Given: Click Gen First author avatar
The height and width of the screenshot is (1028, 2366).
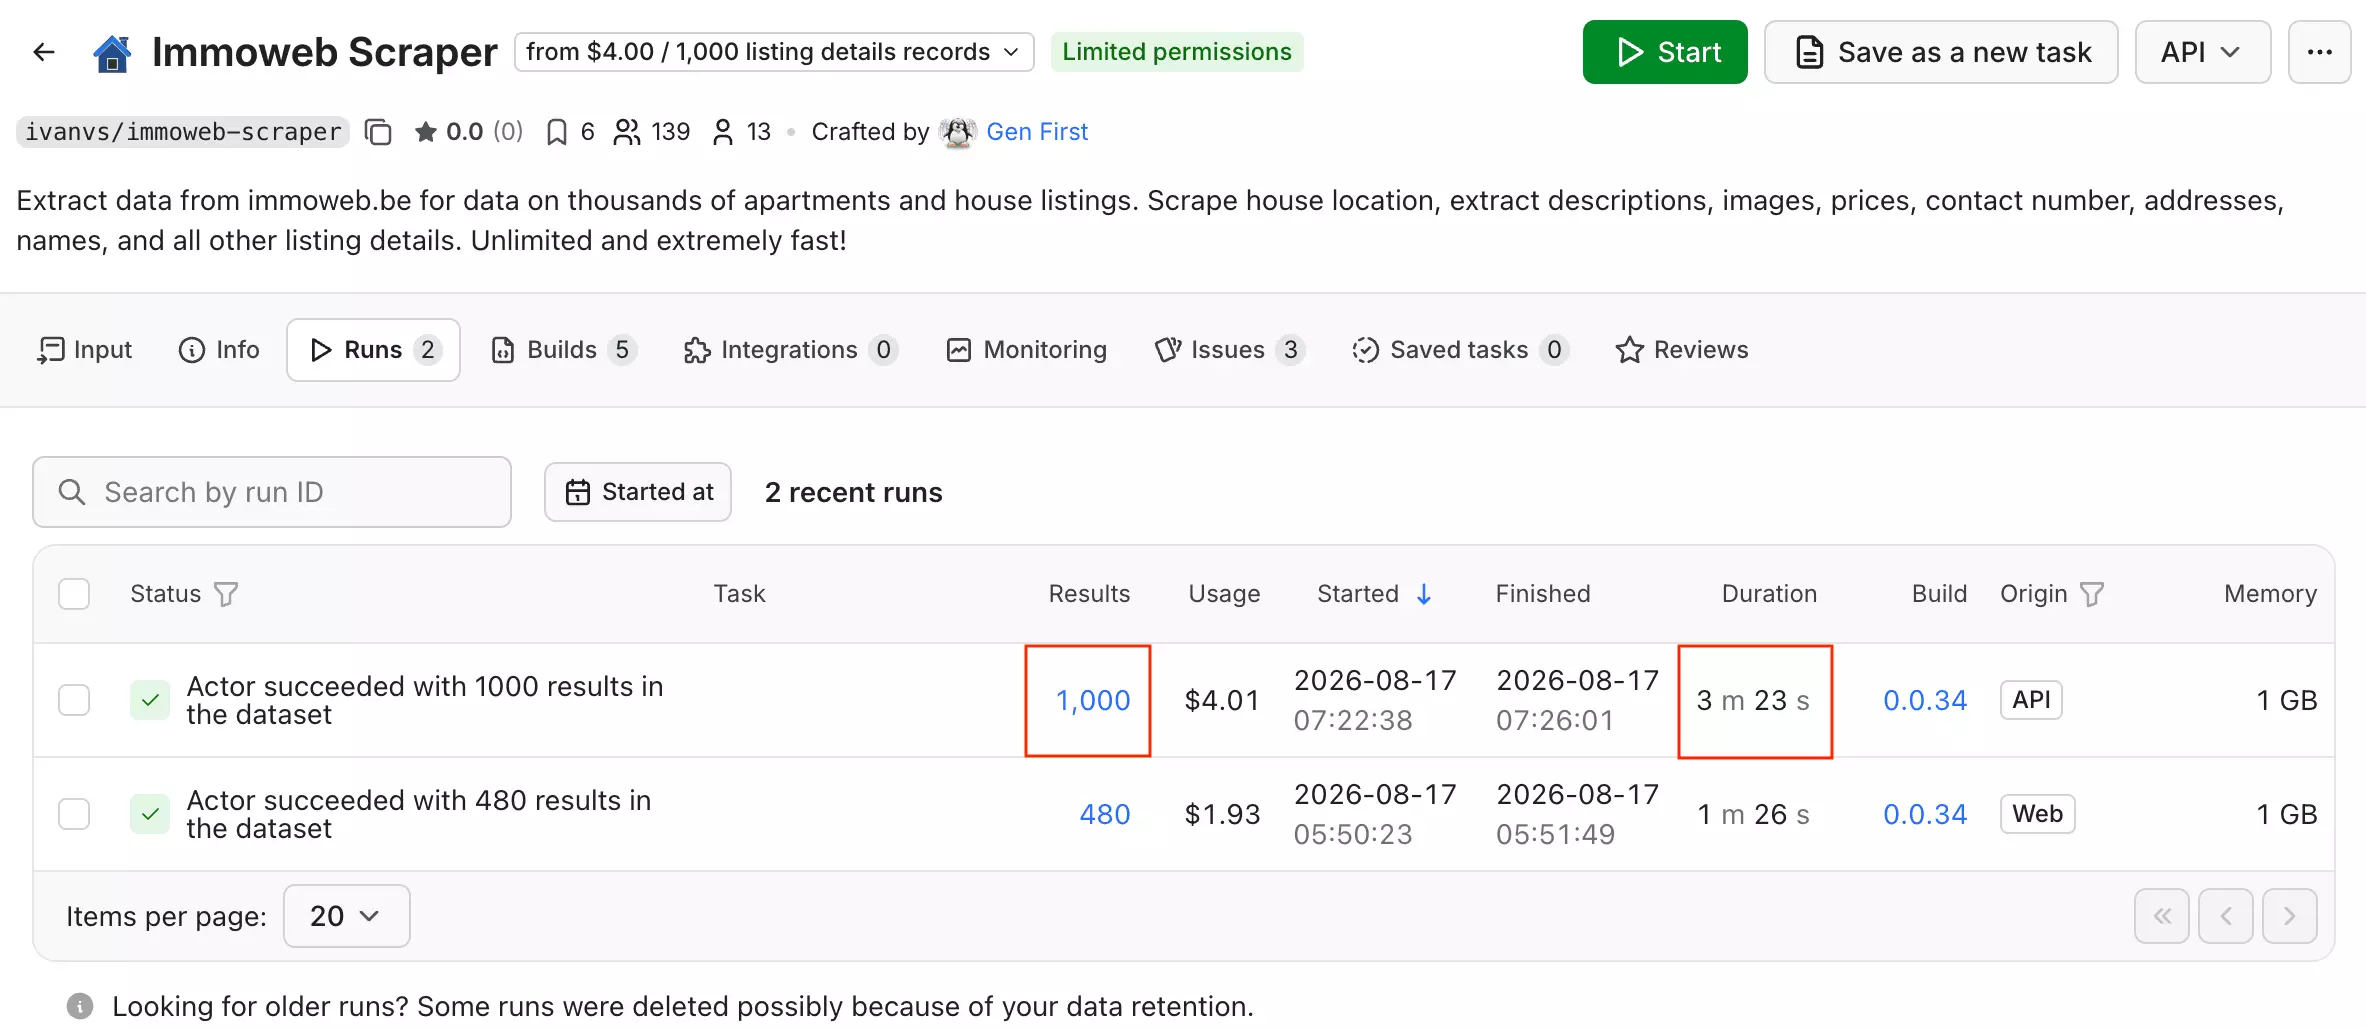Looking at the screenshot, I should (x=958, y=132).
